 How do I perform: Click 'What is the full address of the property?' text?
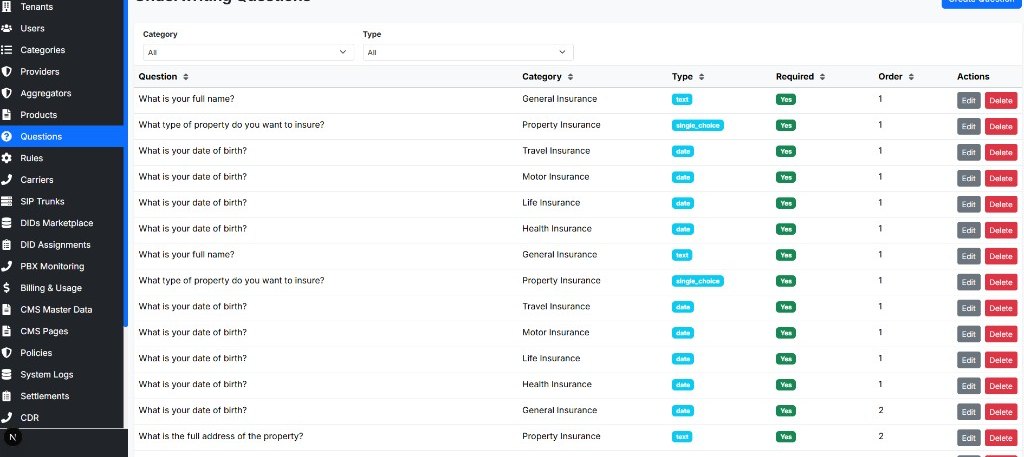coord(221,436)
